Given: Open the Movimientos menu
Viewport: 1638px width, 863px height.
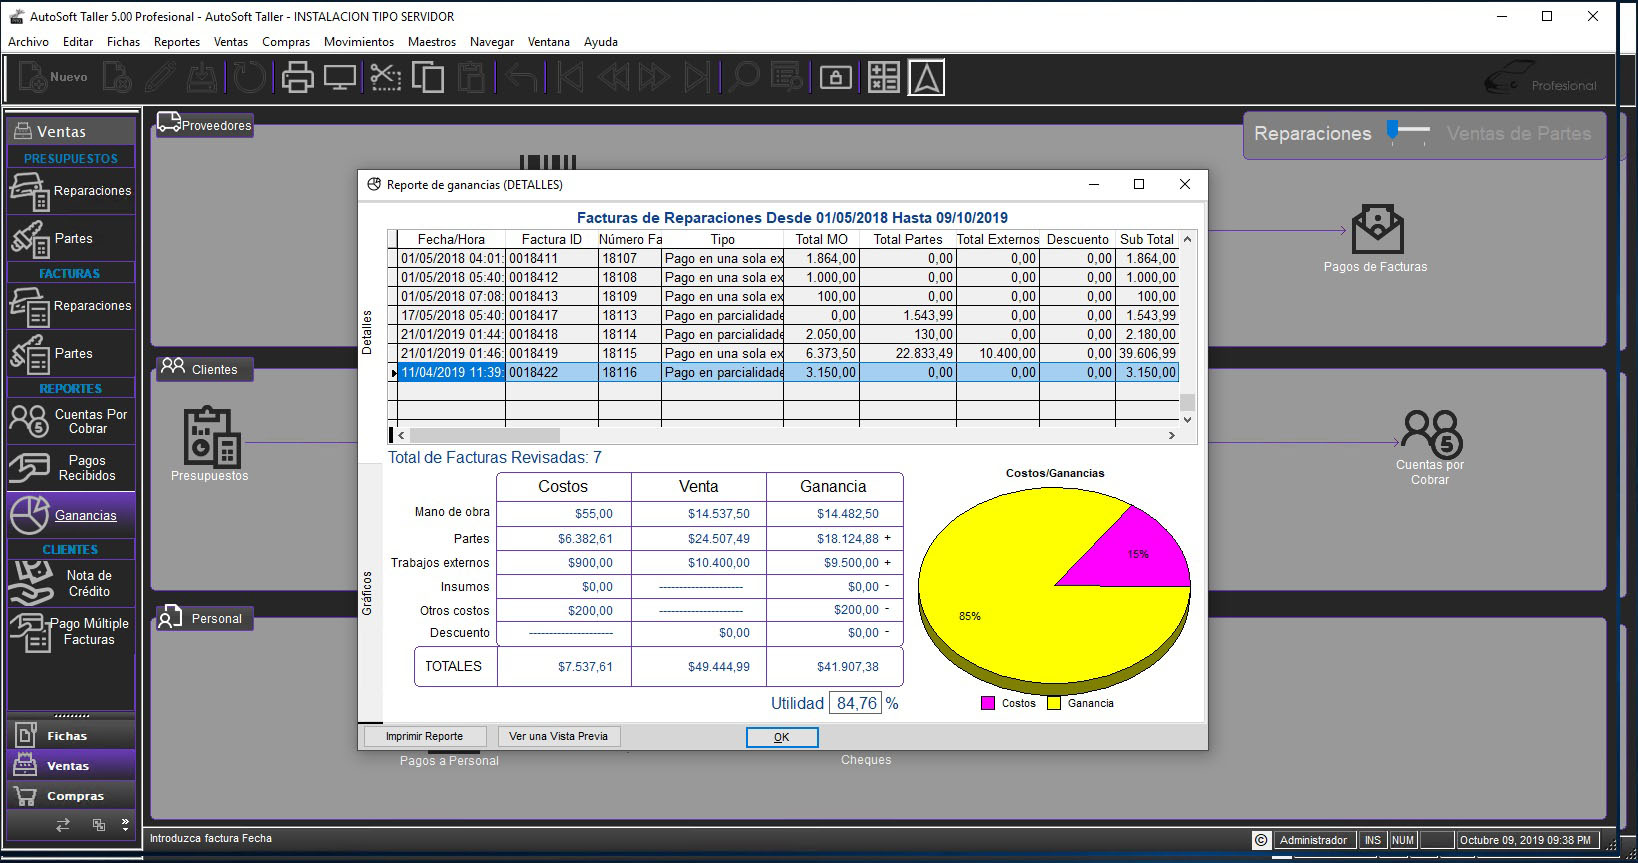Looking at the screenshot, I should pos(359,42).
